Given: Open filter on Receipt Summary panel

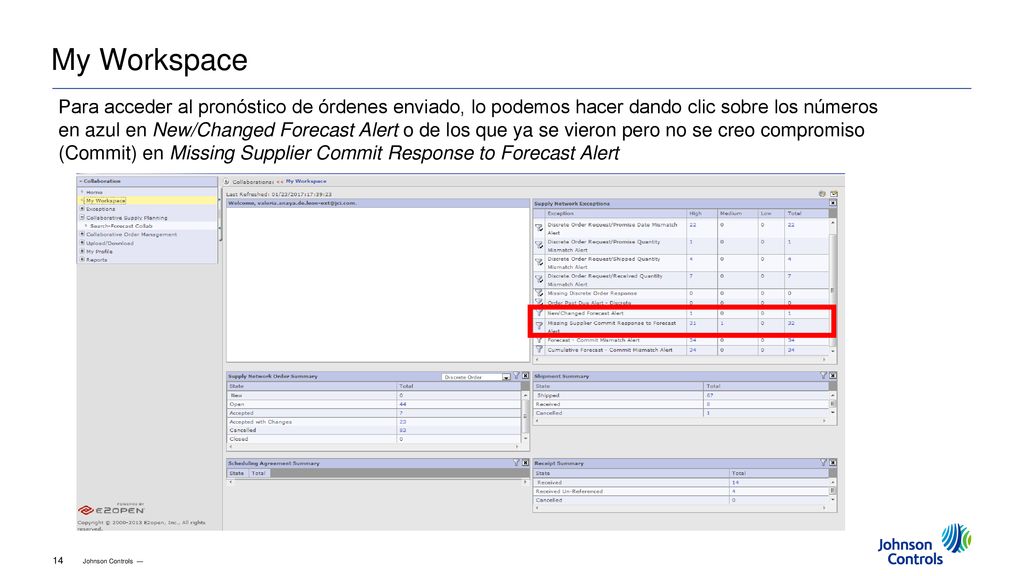Looking at the screenshot, I should tap(824, 462).
